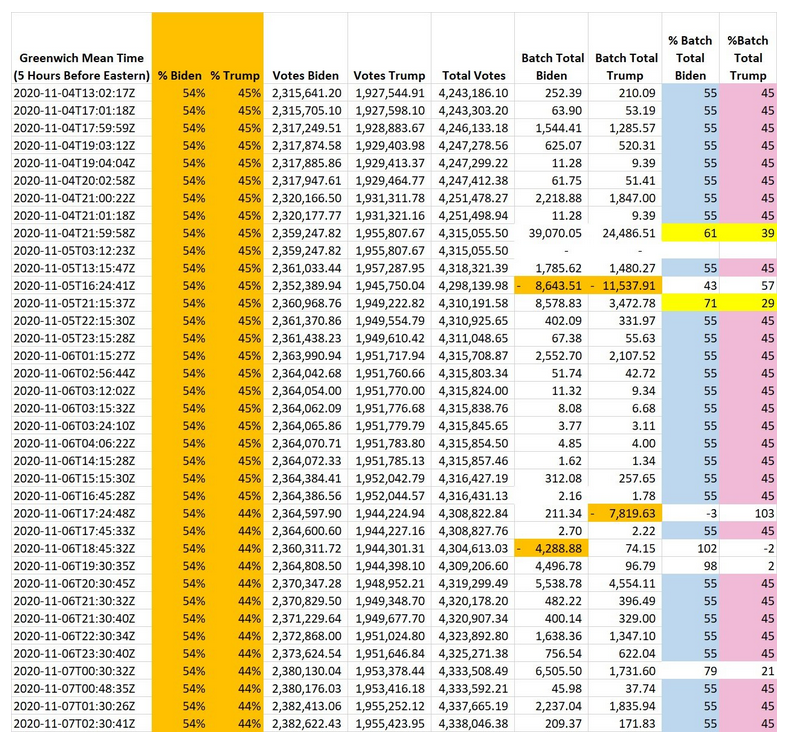Click Votes Biden value 2,315,641.20
This screenshot has height=749, width=811.
tap(307, 93)
